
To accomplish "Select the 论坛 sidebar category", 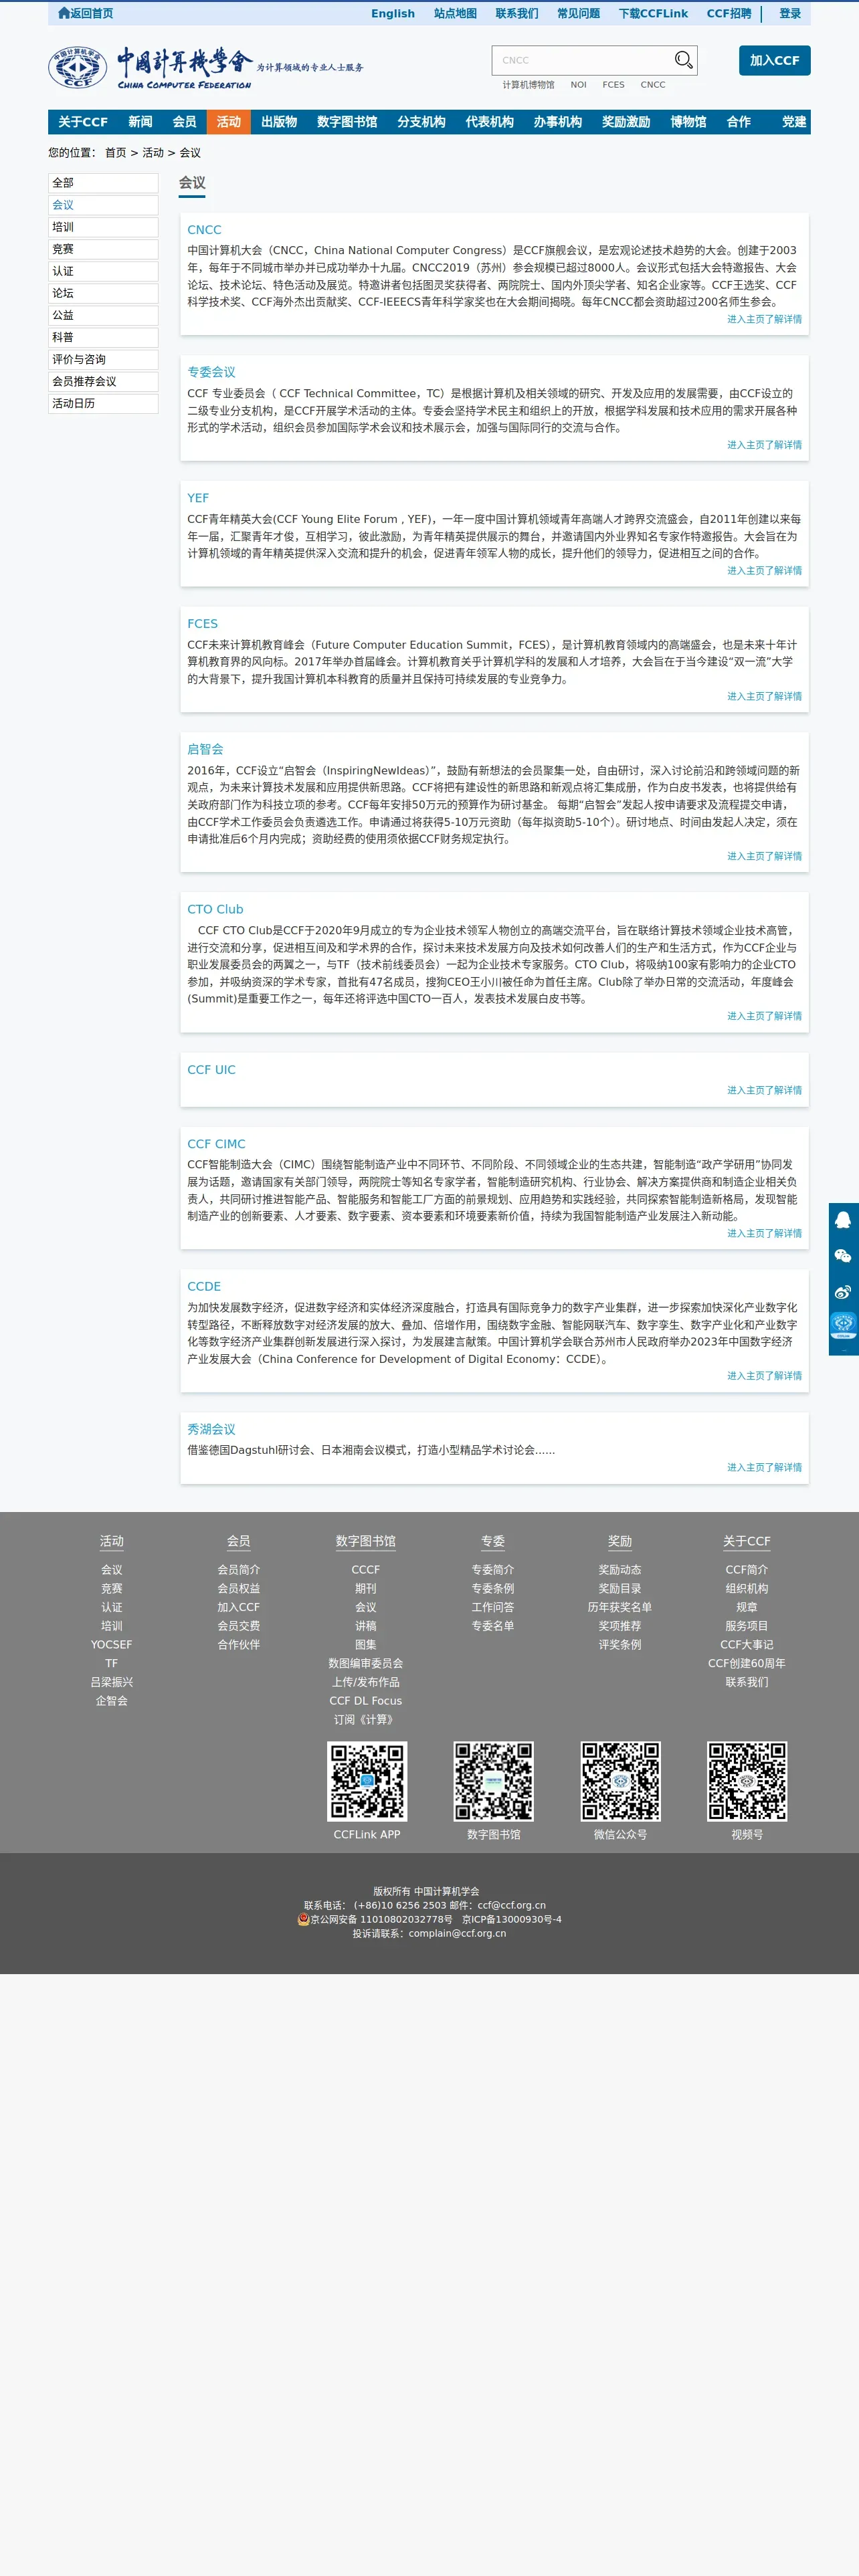I will 103,293.
